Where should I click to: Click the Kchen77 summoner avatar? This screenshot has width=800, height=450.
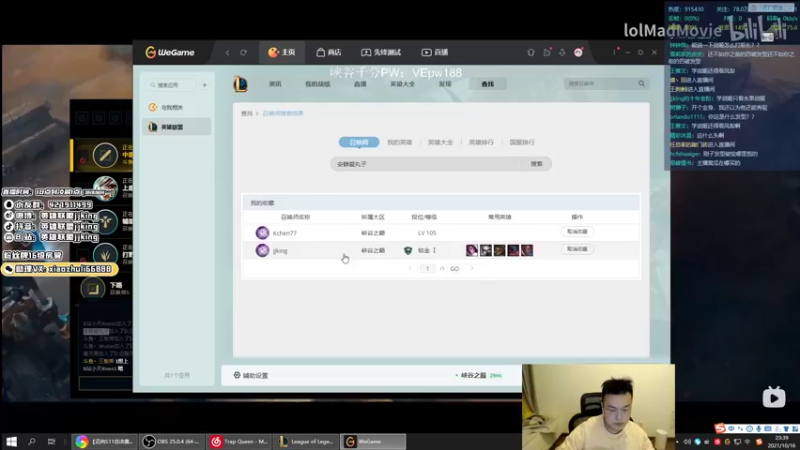coord(262,233)
